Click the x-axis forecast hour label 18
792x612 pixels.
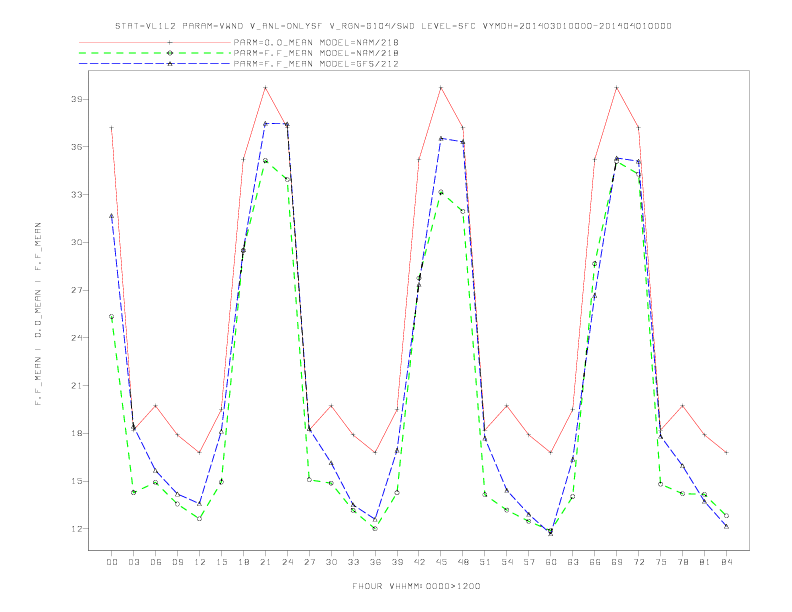click(x=243, y=562)
